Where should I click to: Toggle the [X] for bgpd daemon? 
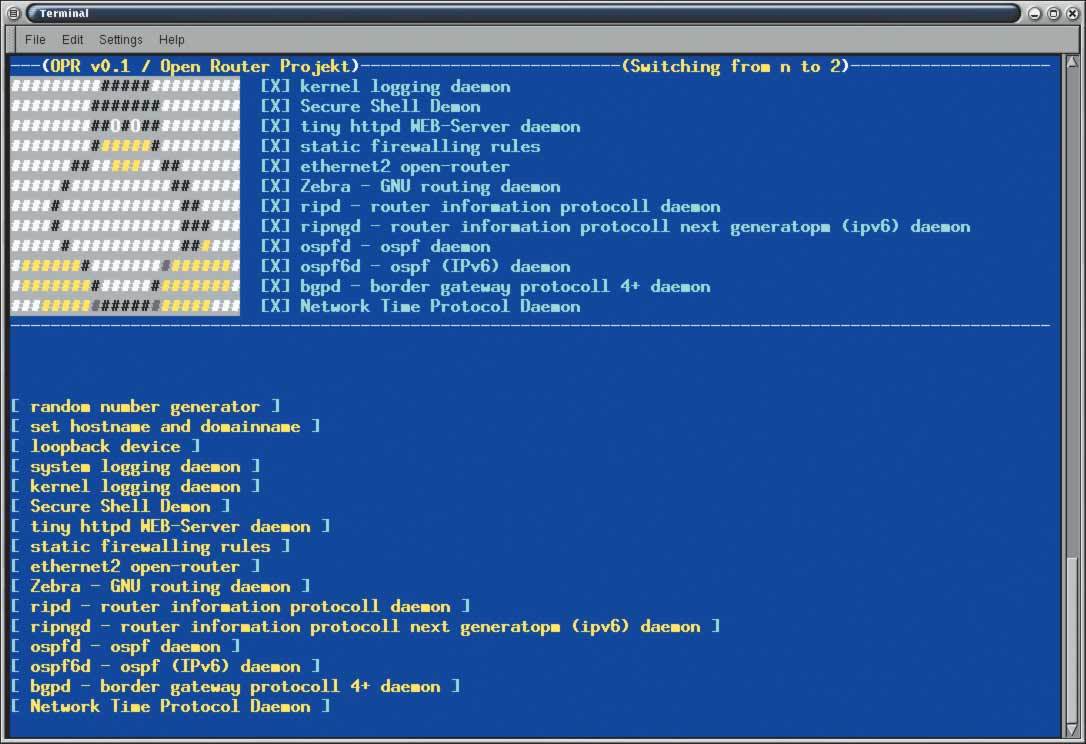(x=275, y=286)
